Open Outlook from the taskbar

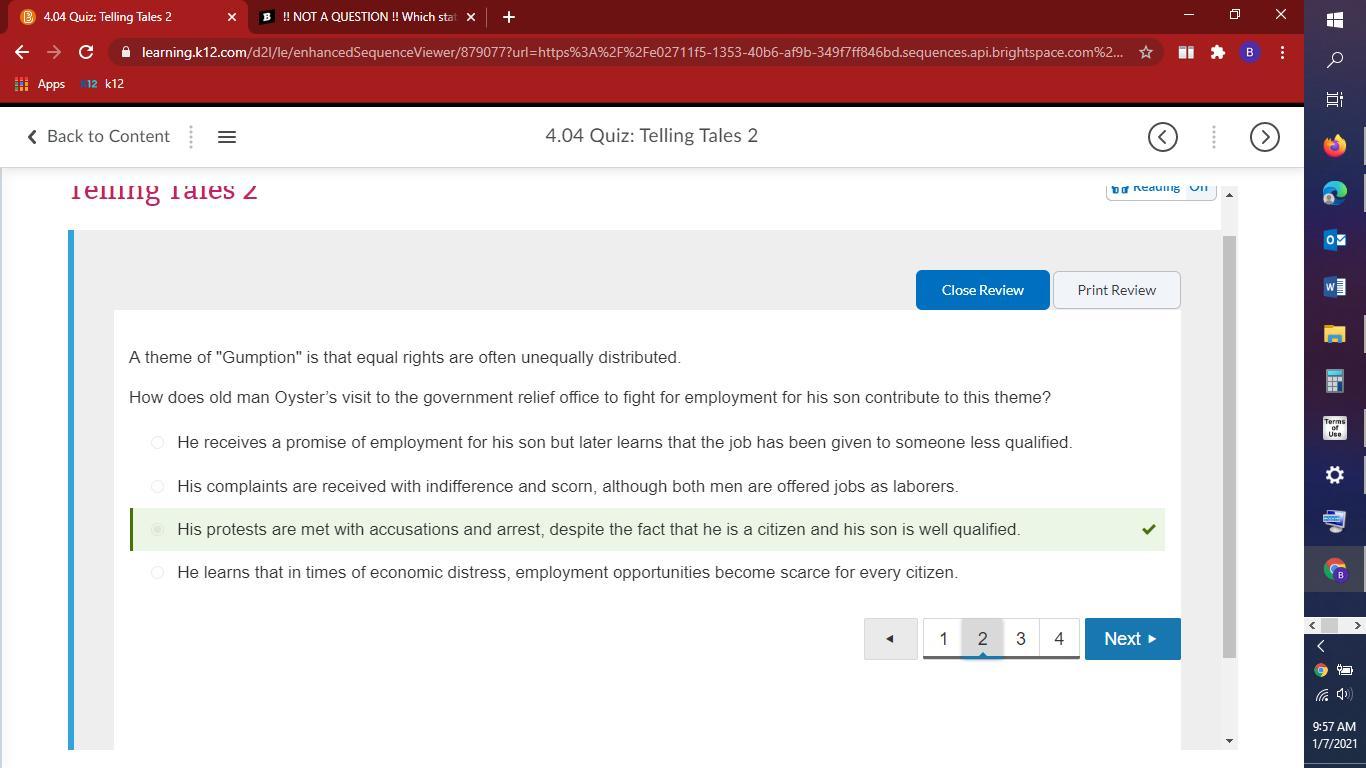tap(1335, 240)
